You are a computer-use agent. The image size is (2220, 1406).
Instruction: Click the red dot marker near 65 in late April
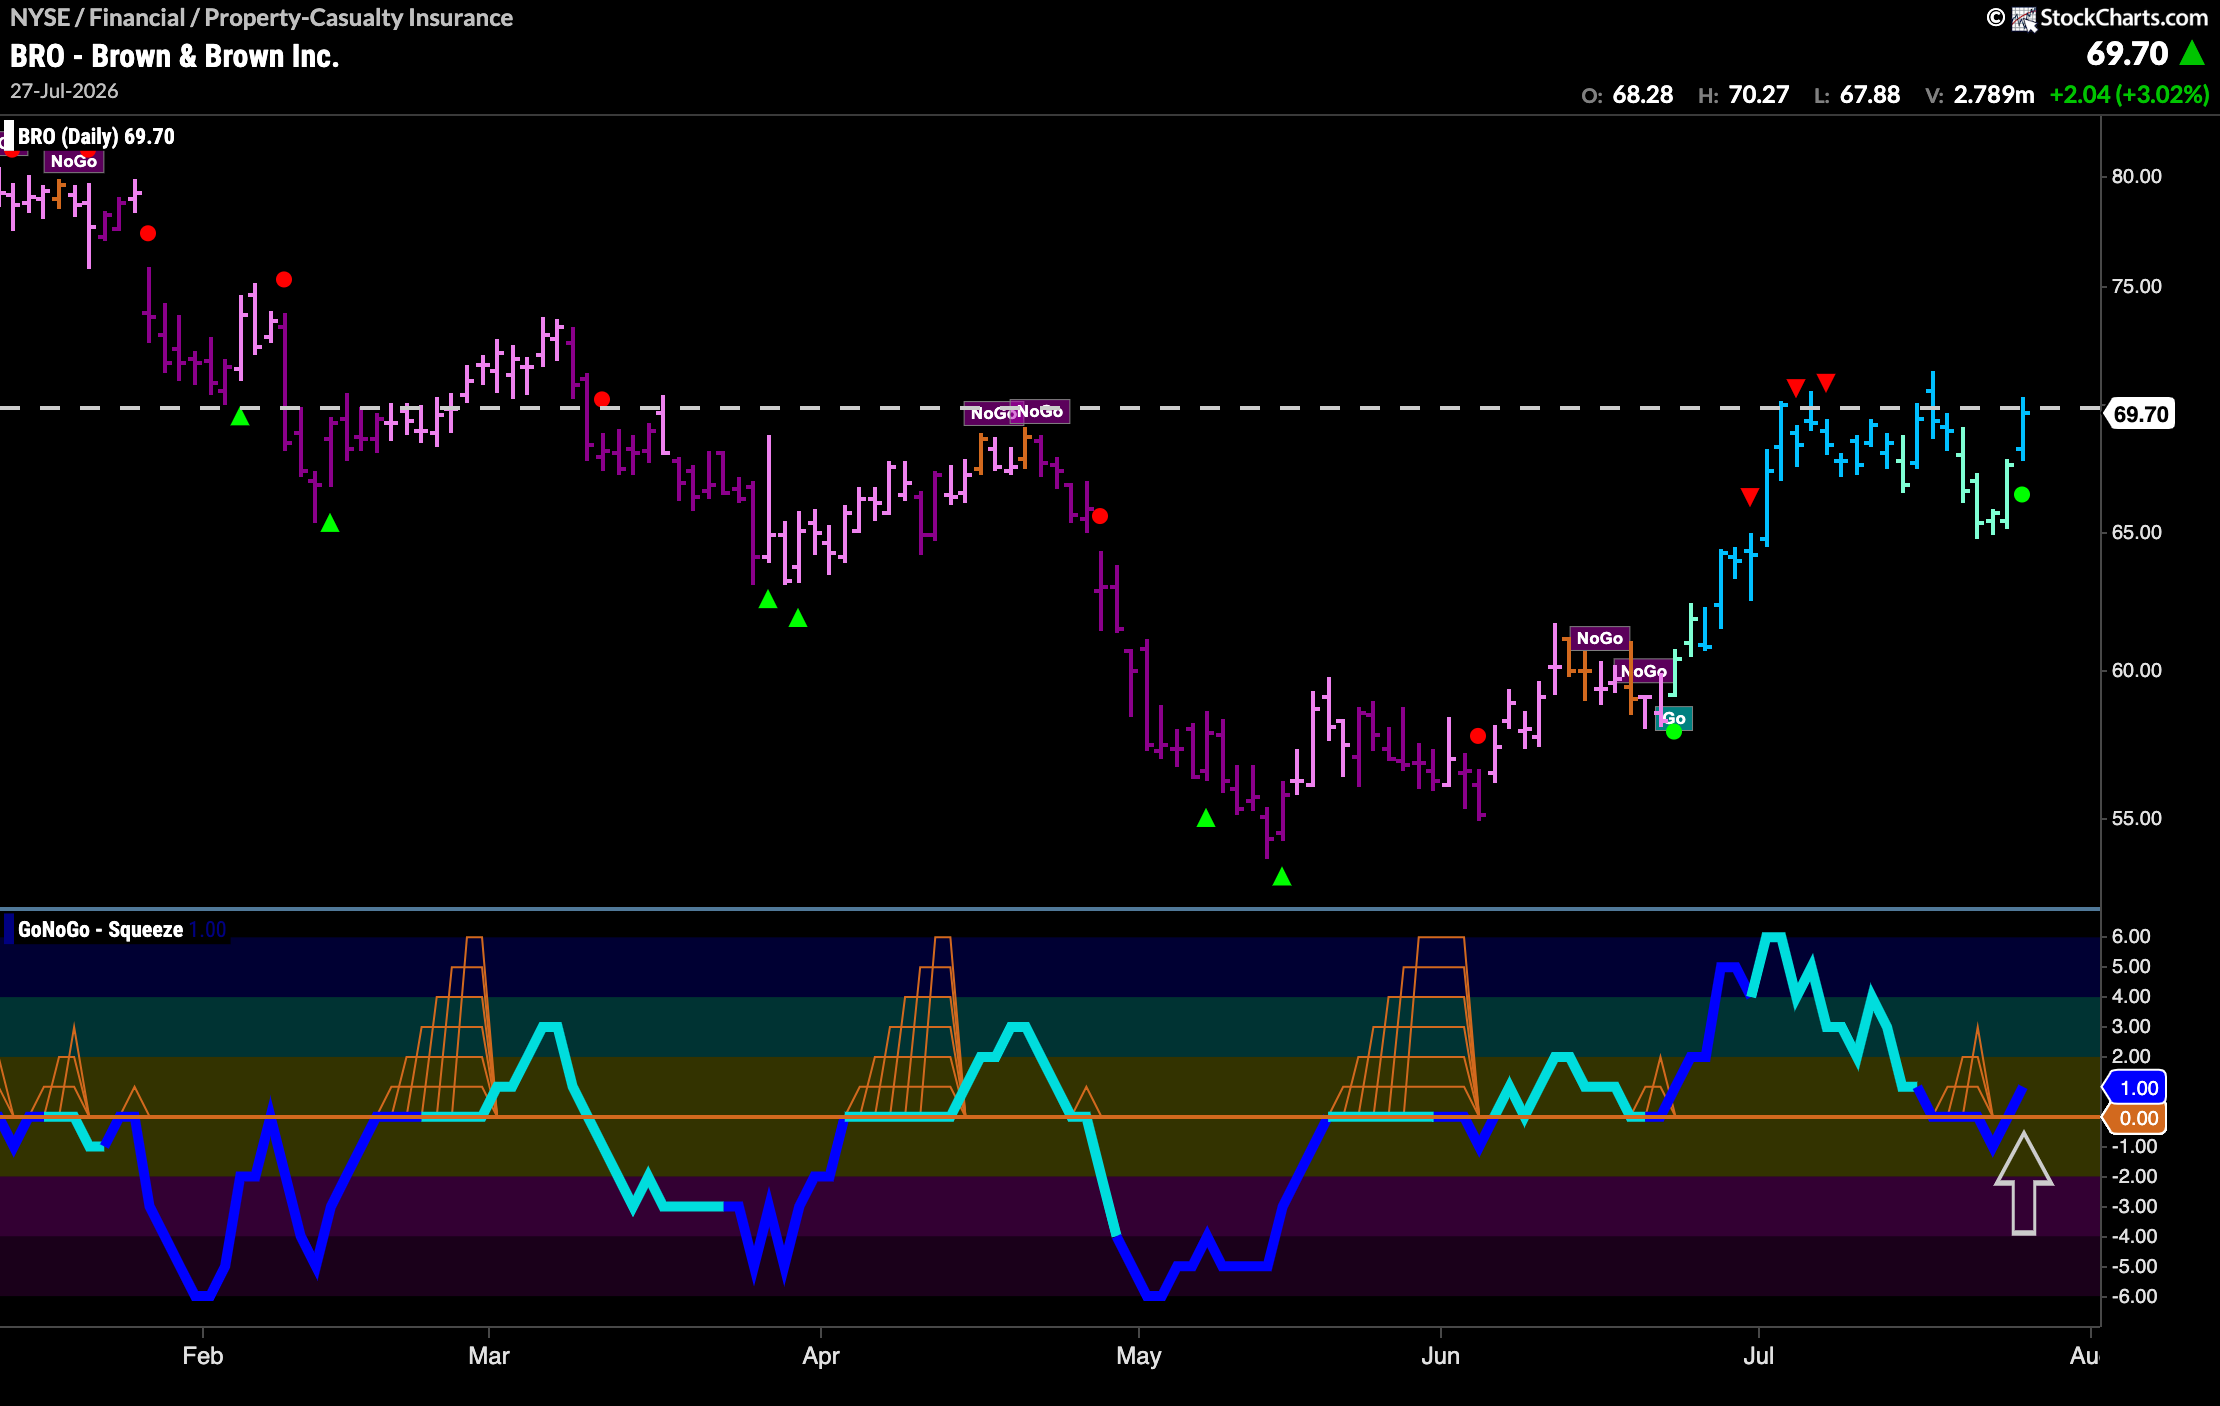(x=1100, y=516)
